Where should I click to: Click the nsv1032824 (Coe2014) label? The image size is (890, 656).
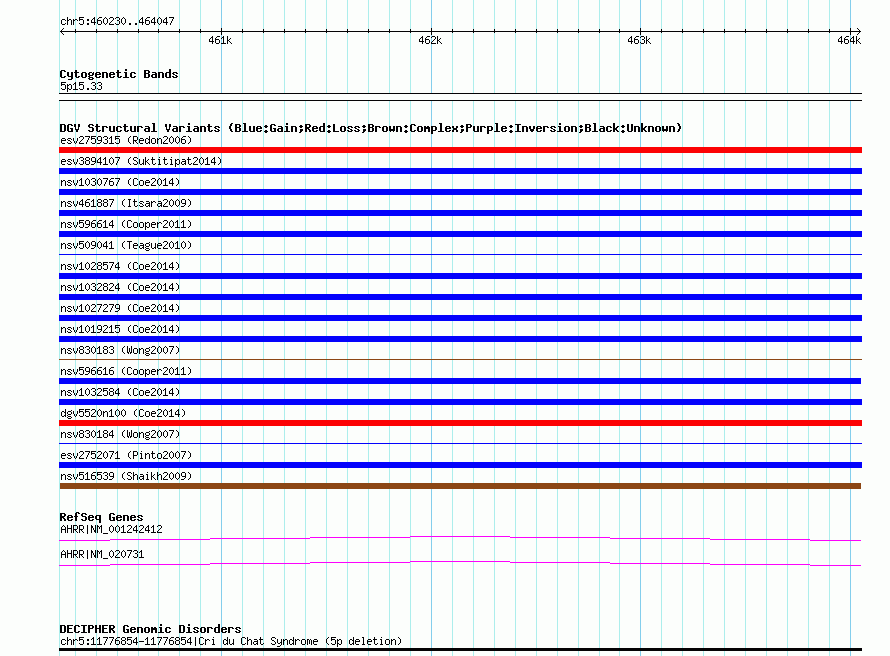point(120,287)
